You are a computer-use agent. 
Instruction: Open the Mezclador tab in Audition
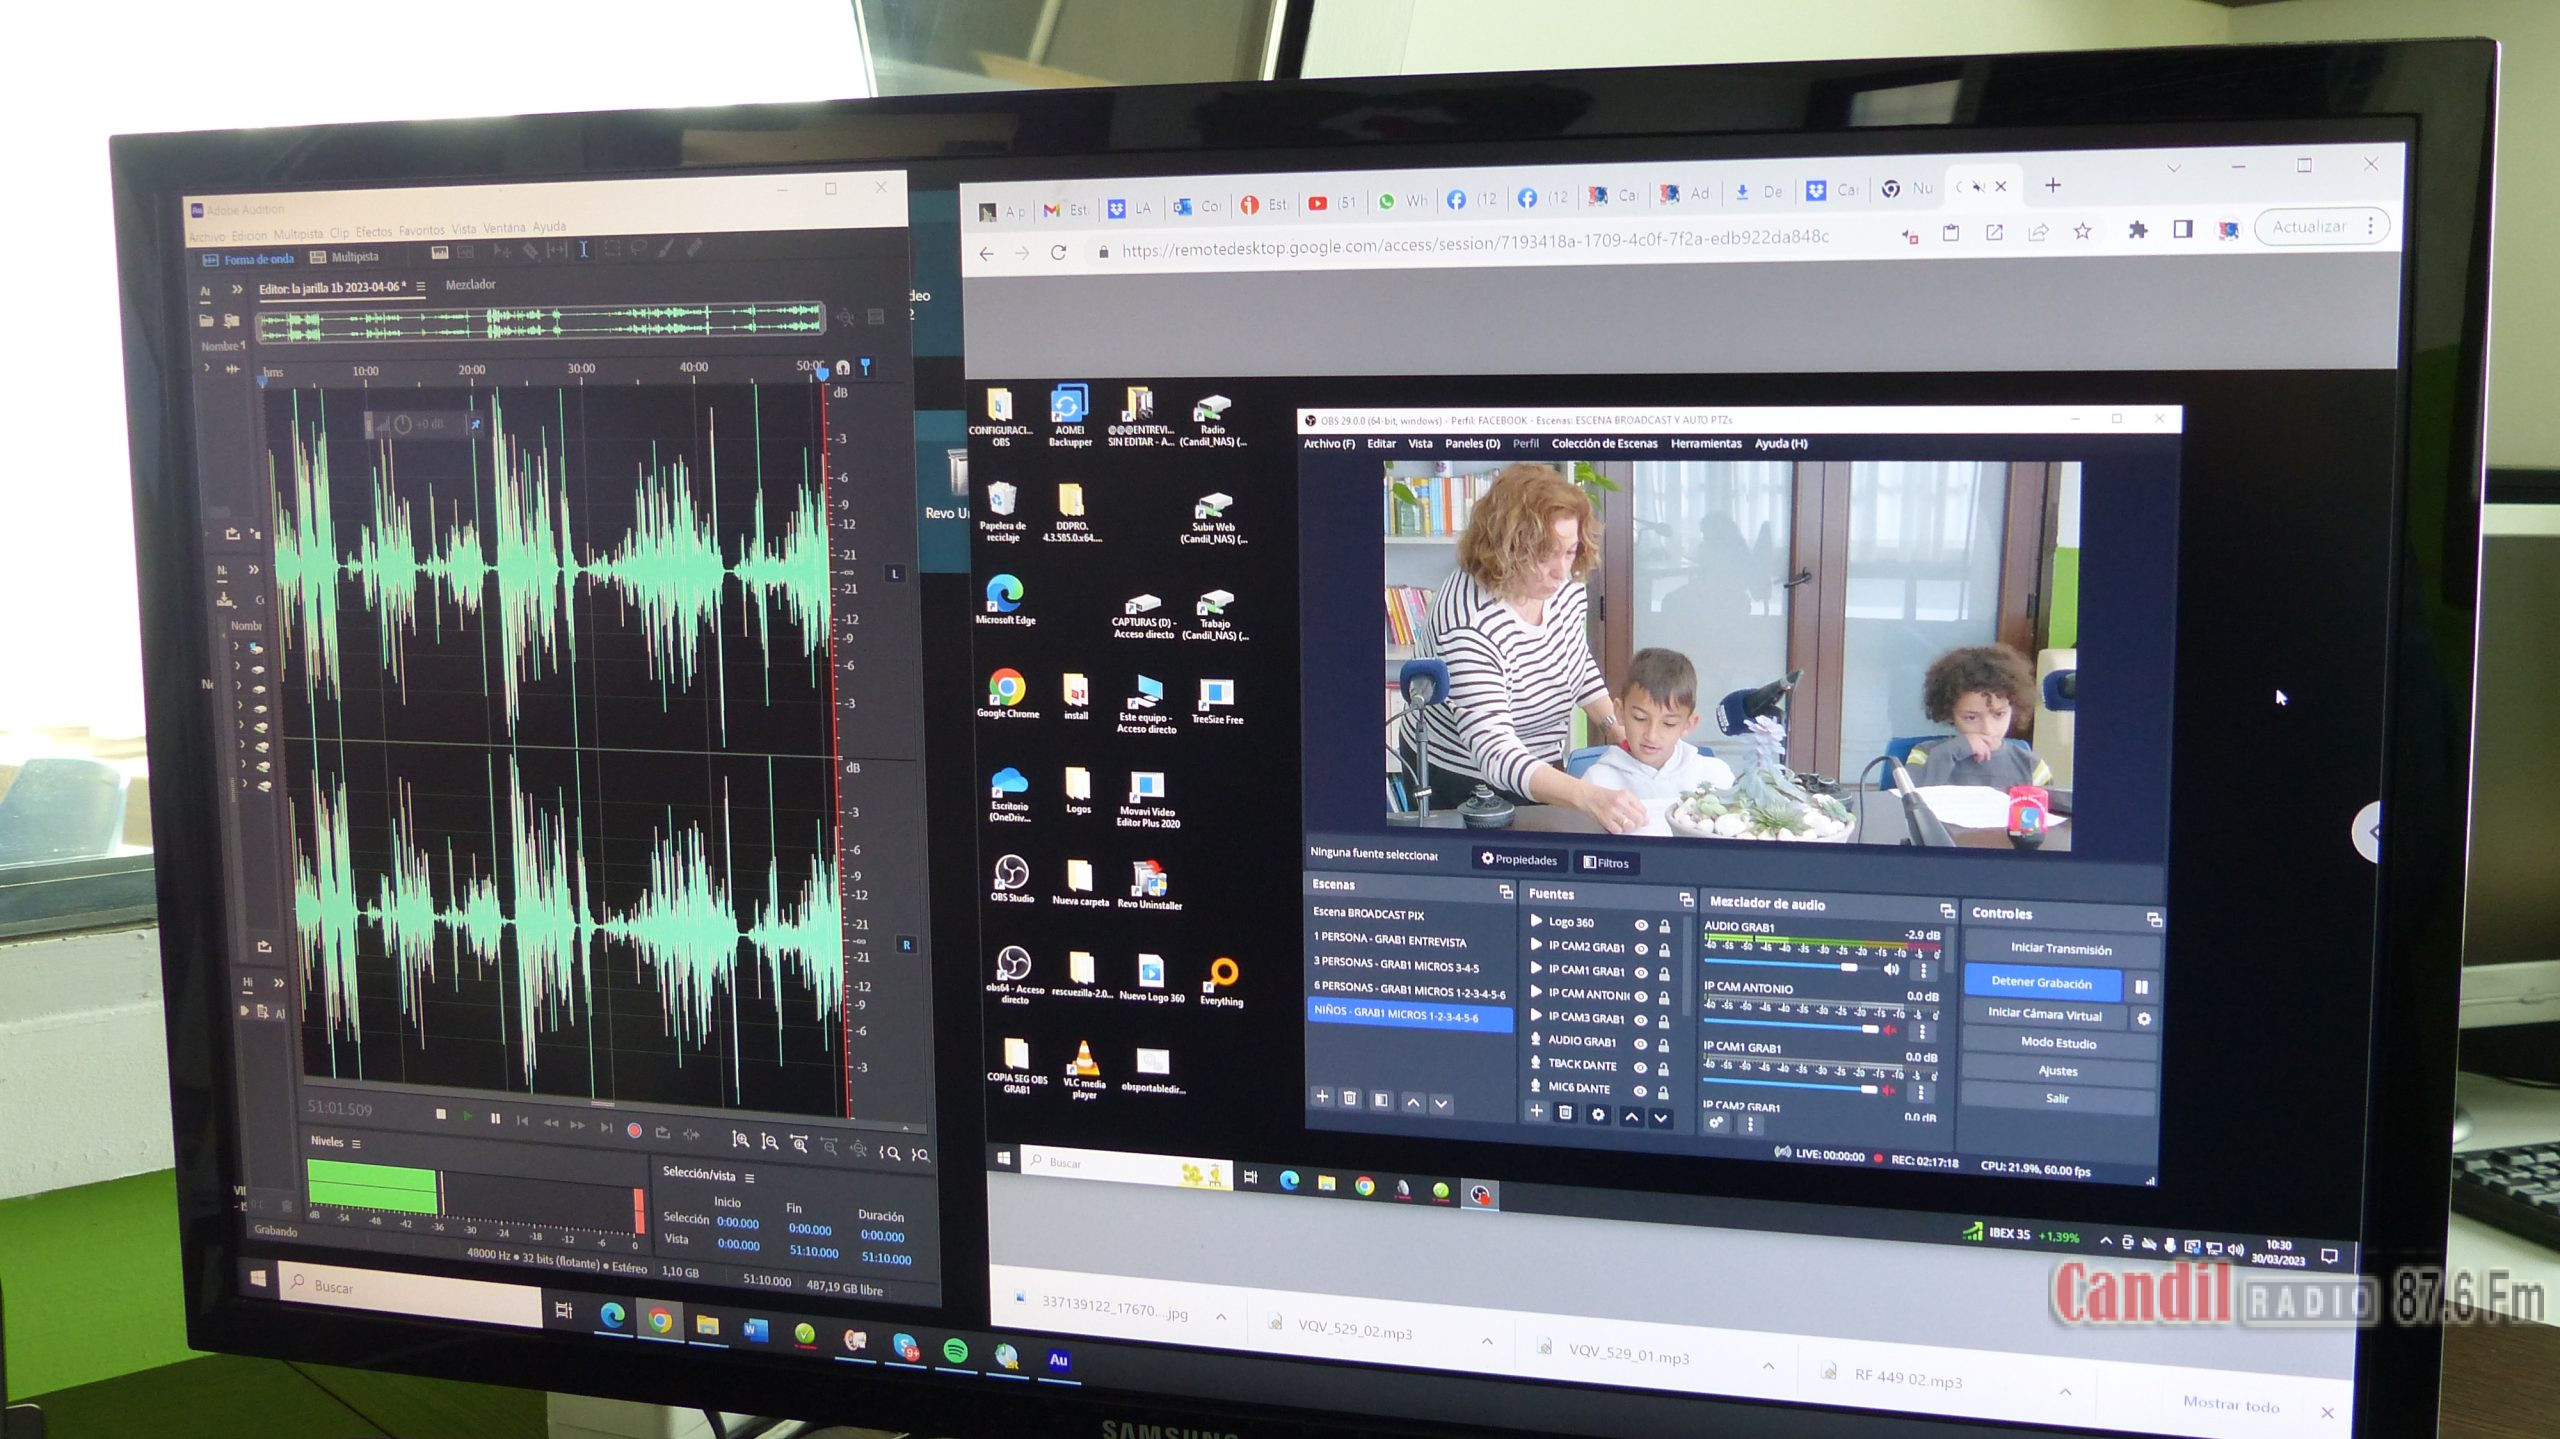(470, 285)
